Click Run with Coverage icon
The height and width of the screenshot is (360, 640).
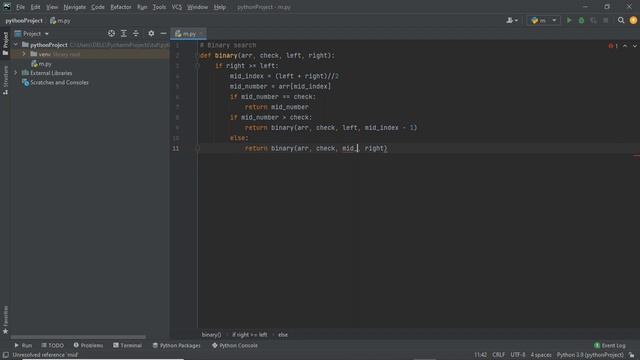coord(593,20)
